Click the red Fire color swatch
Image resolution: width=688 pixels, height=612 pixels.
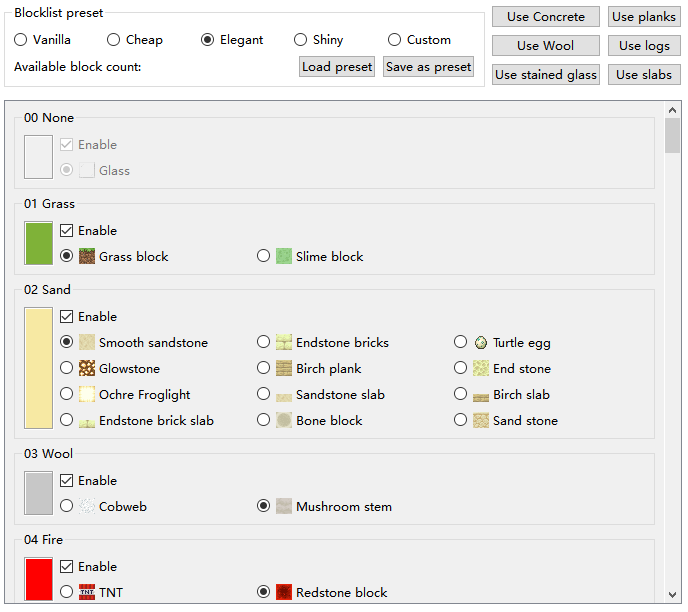coord(38,580)
